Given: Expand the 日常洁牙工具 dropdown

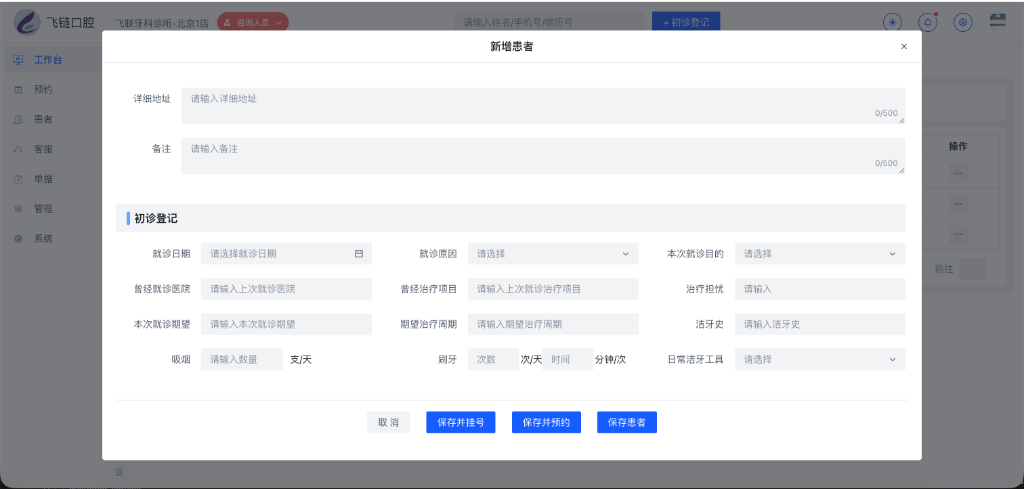Looking at the screenshot, I should point(820,359).
